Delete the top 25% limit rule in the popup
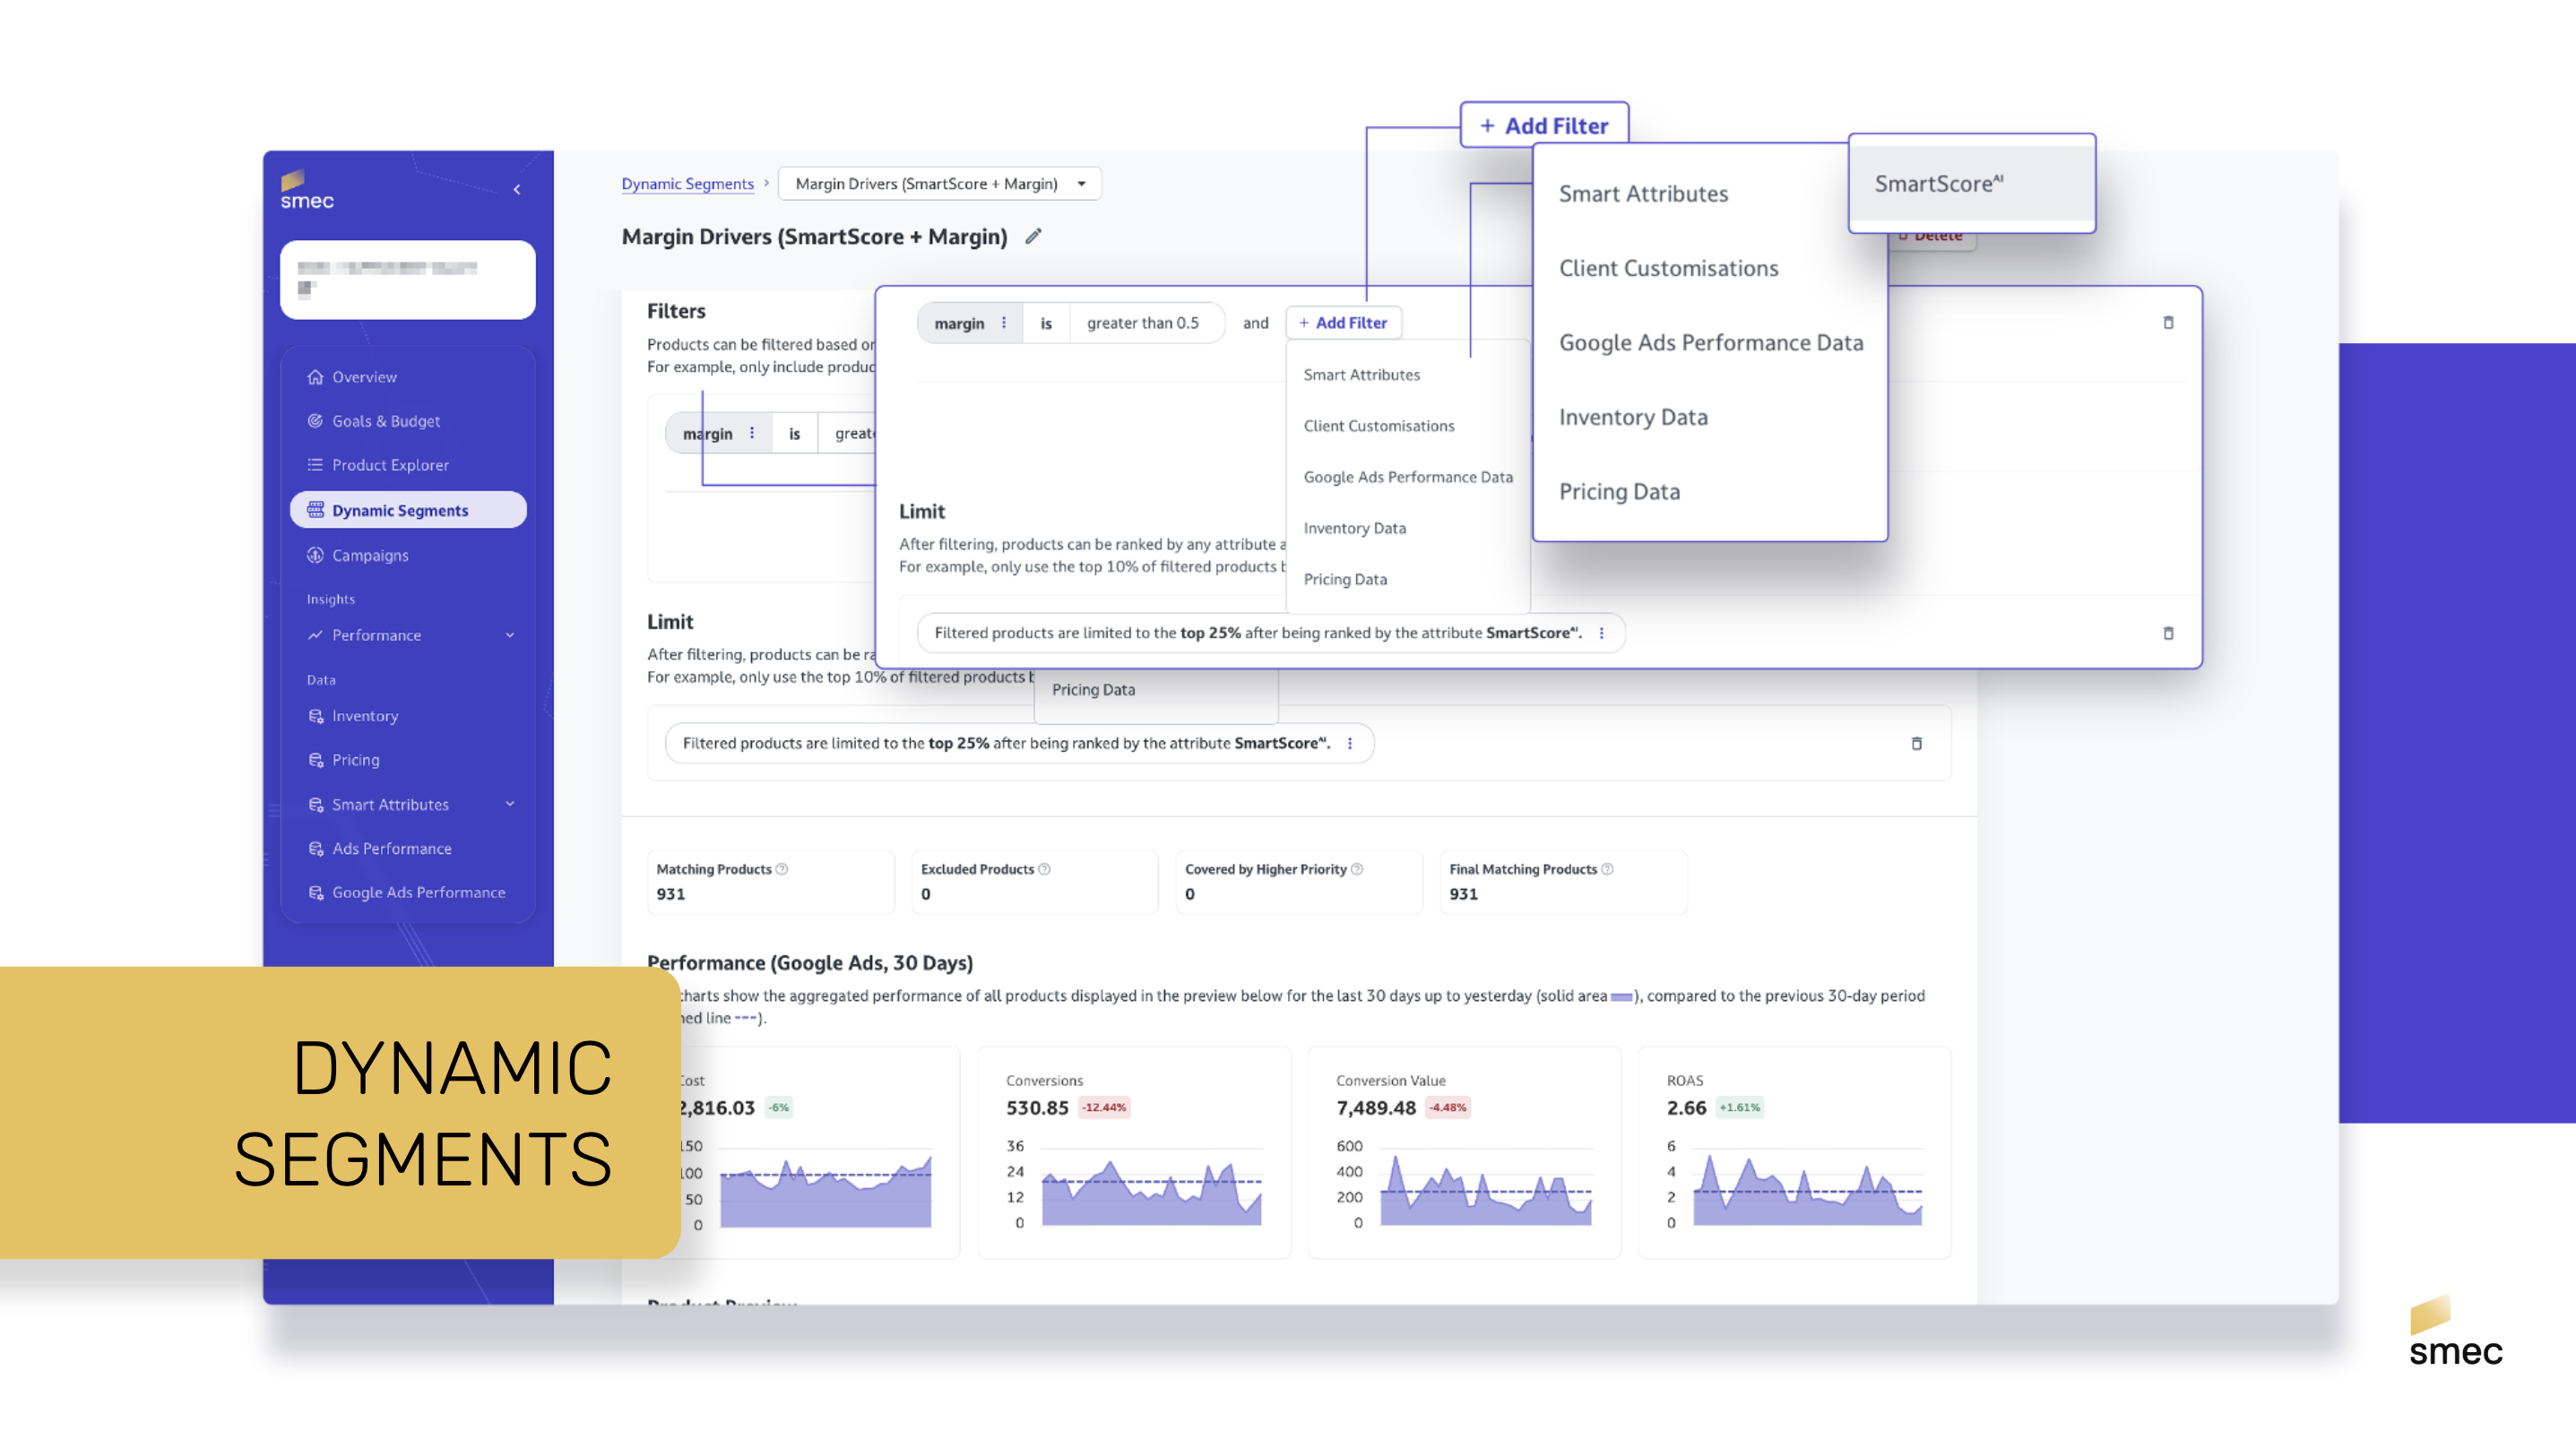 2168,633
